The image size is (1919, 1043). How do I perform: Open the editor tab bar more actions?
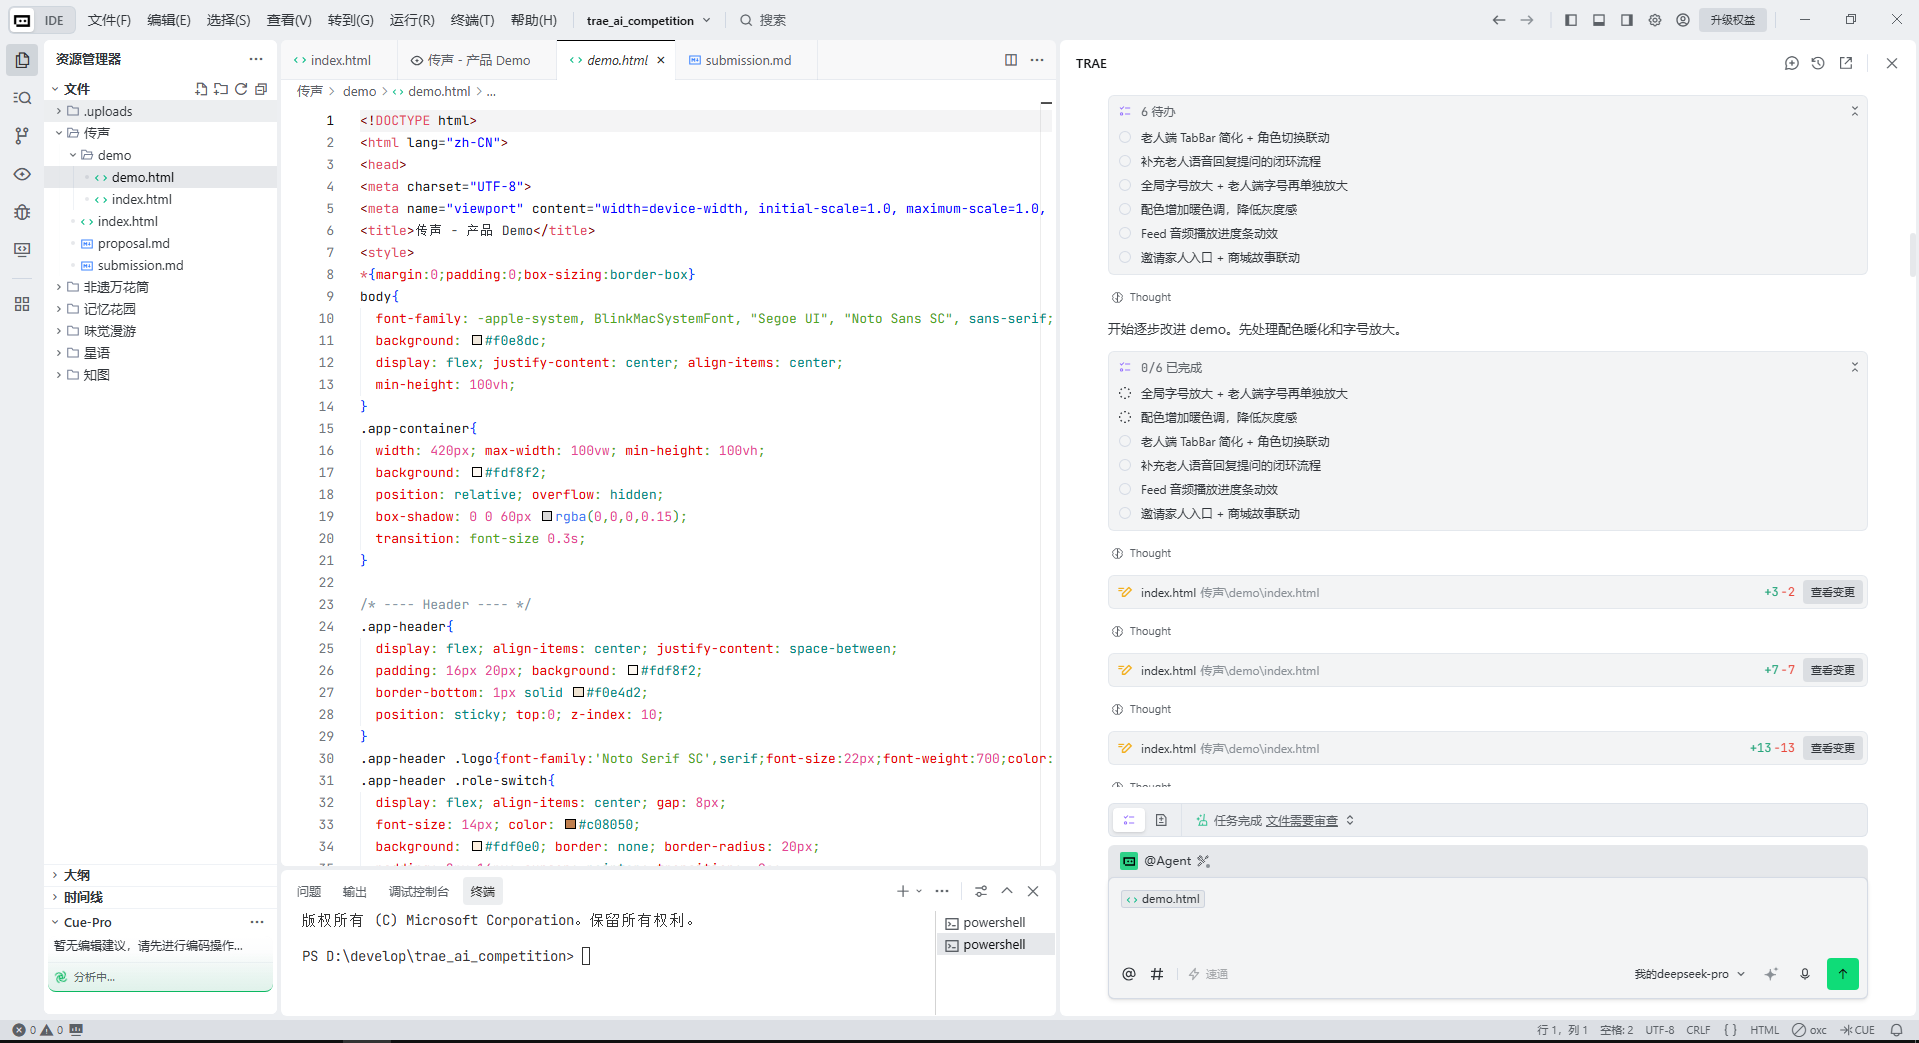(1037, 60)
